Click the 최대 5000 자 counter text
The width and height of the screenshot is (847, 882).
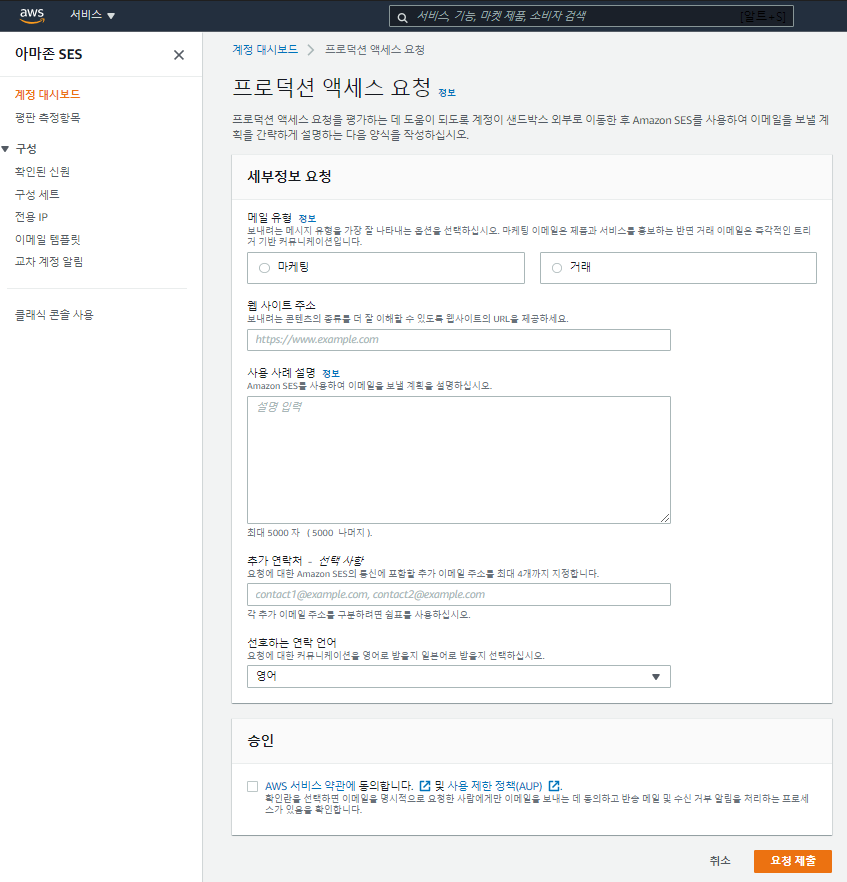tap(310, 533)
